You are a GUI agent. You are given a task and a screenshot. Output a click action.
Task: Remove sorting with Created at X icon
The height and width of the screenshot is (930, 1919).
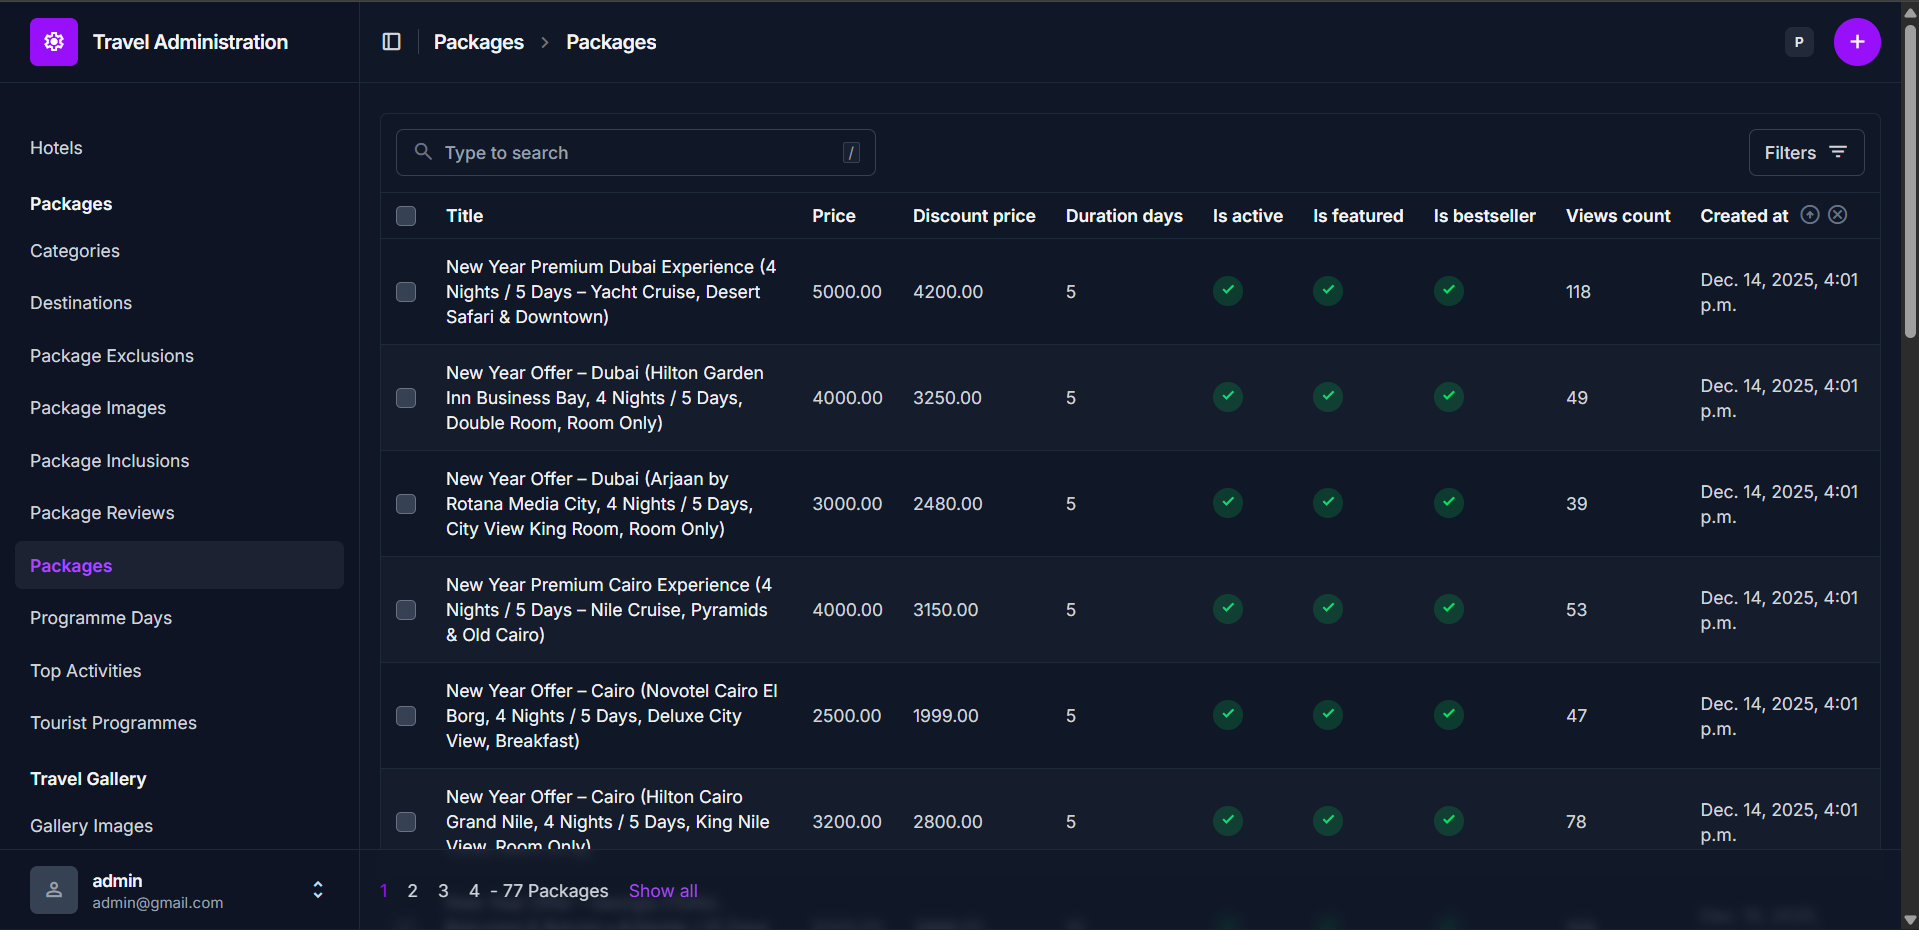click(1838, 215)
